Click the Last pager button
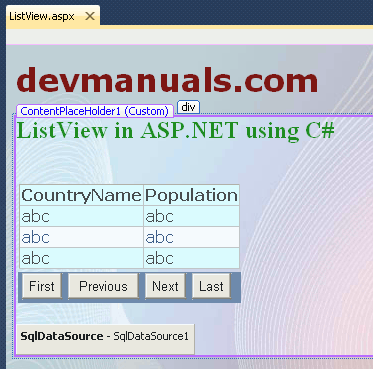This screenshot has height=369, width=373. [x=211, y=286]
